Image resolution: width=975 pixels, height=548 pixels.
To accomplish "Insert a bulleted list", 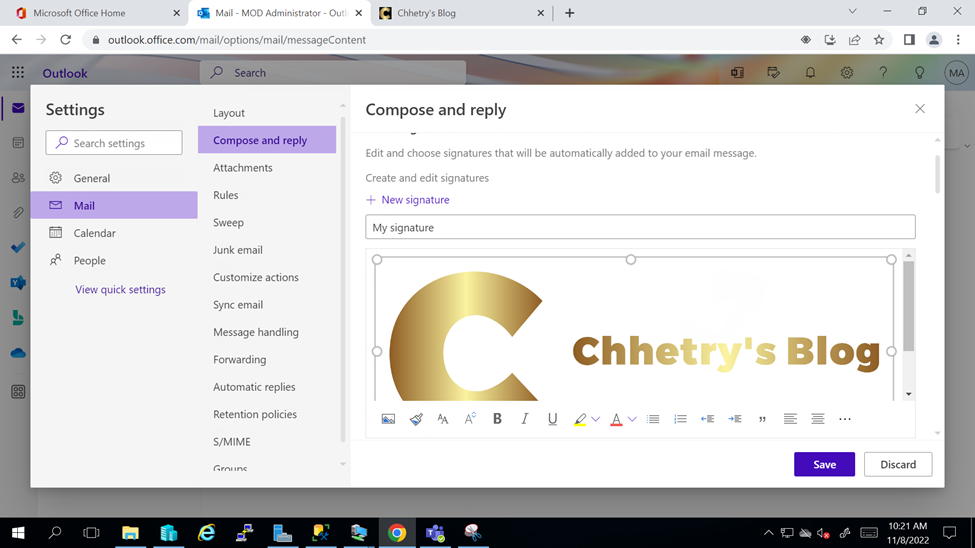I will click(x=653, y=419).
